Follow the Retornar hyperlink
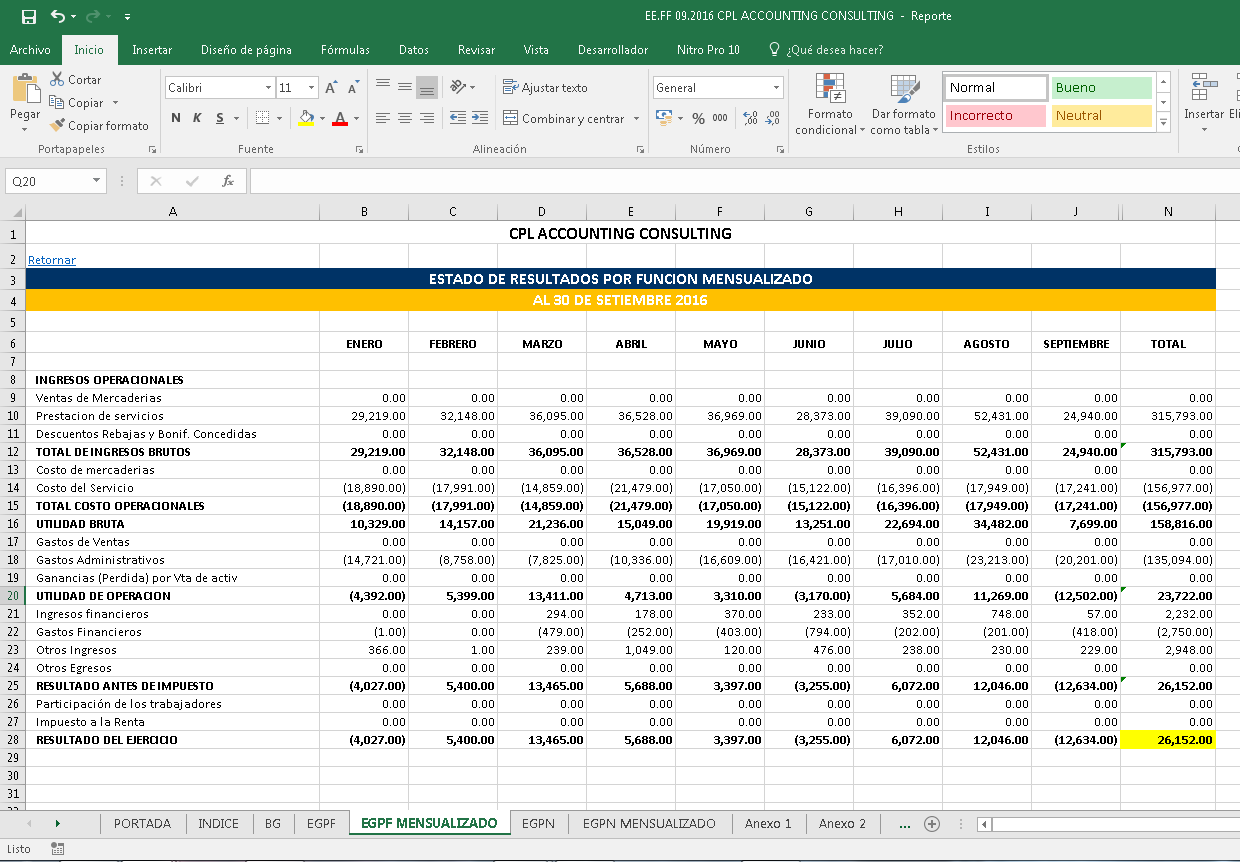The height and width of the screenshot is (862, 1240). coord(52,260)
